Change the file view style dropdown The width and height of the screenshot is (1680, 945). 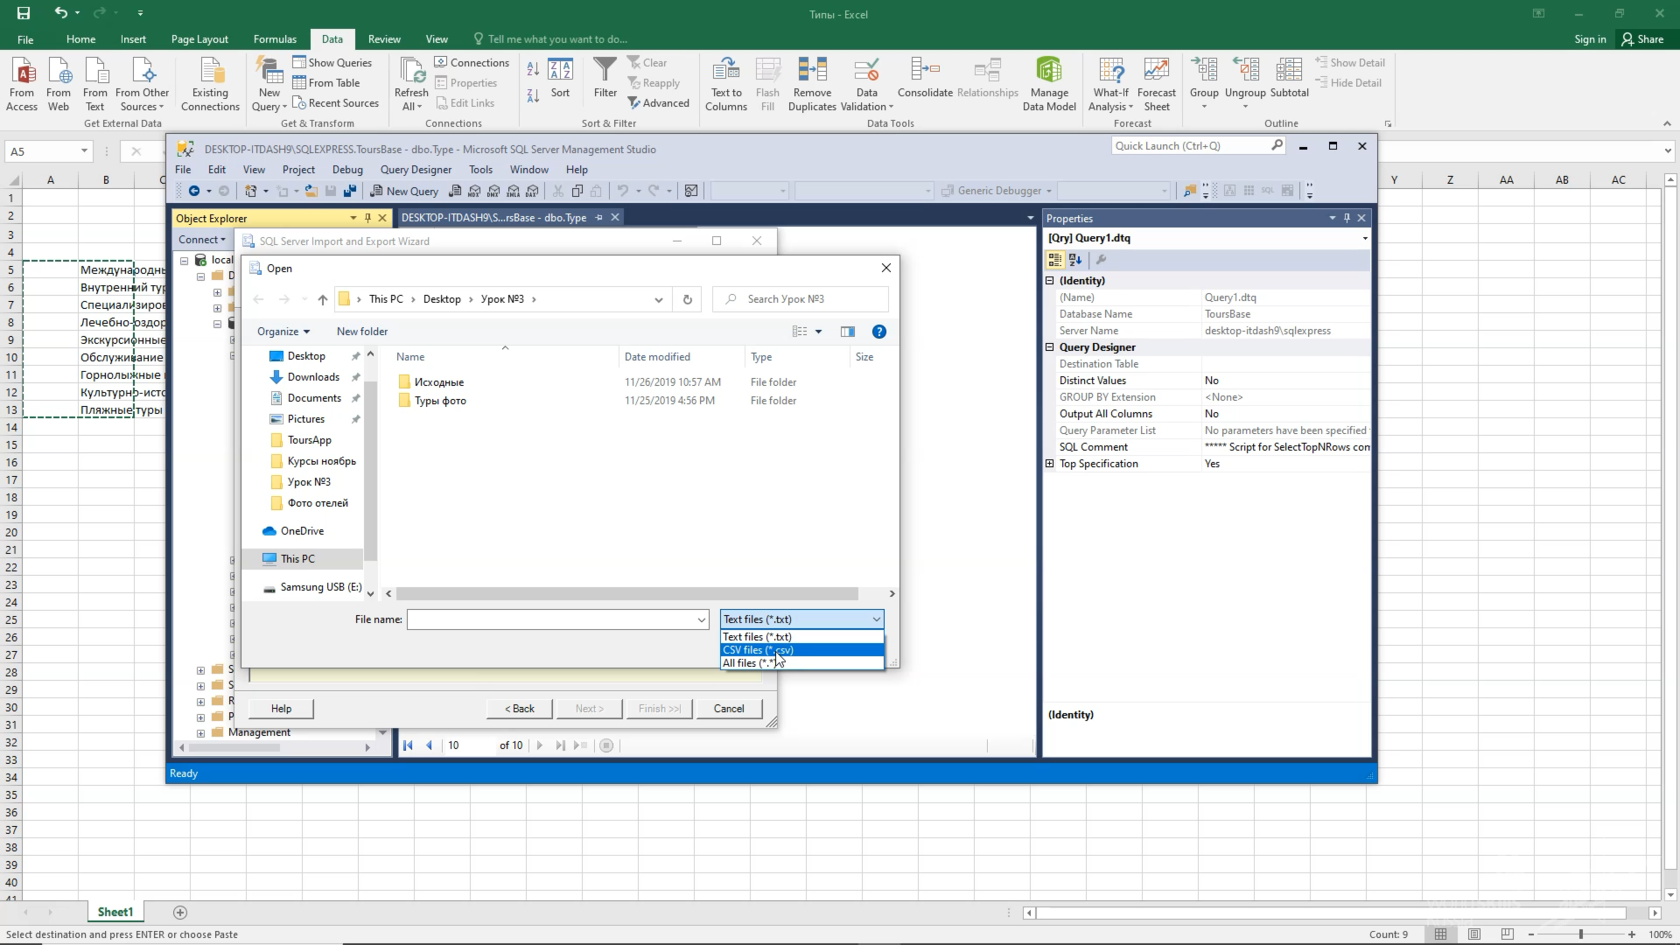click(818, 331)
